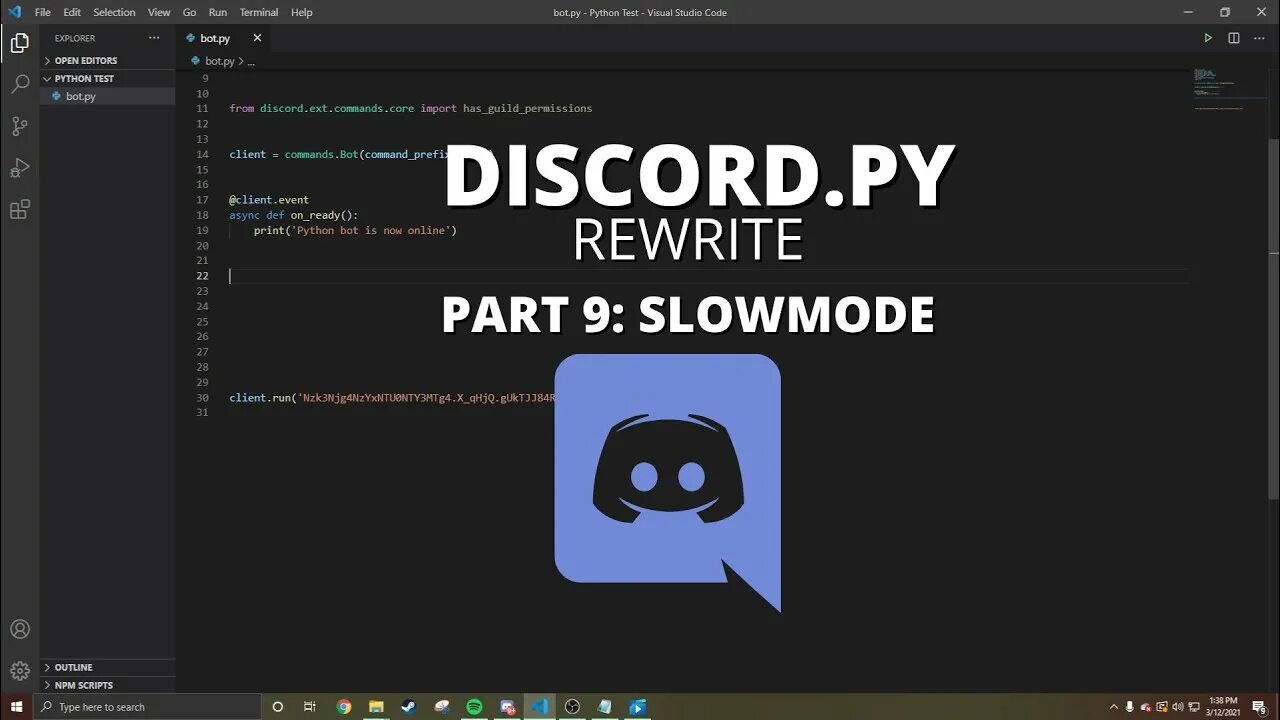Open the Edit menu
The width and height of the screenshot is (1280, 720).
pyautogui.click(x=72, y=12)
